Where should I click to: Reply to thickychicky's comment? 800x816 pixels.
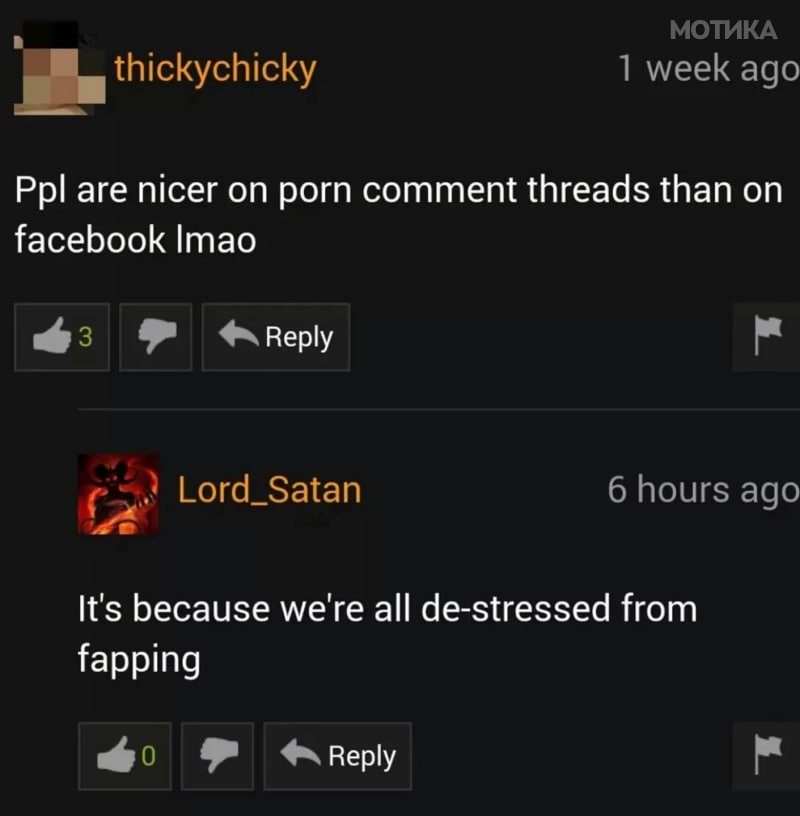tap(276, 337)
